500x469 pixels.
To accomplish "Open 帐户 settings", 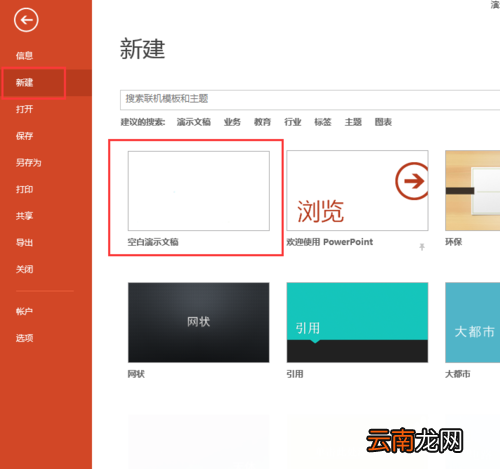I will pyautogui.click(x=24, y=311).
